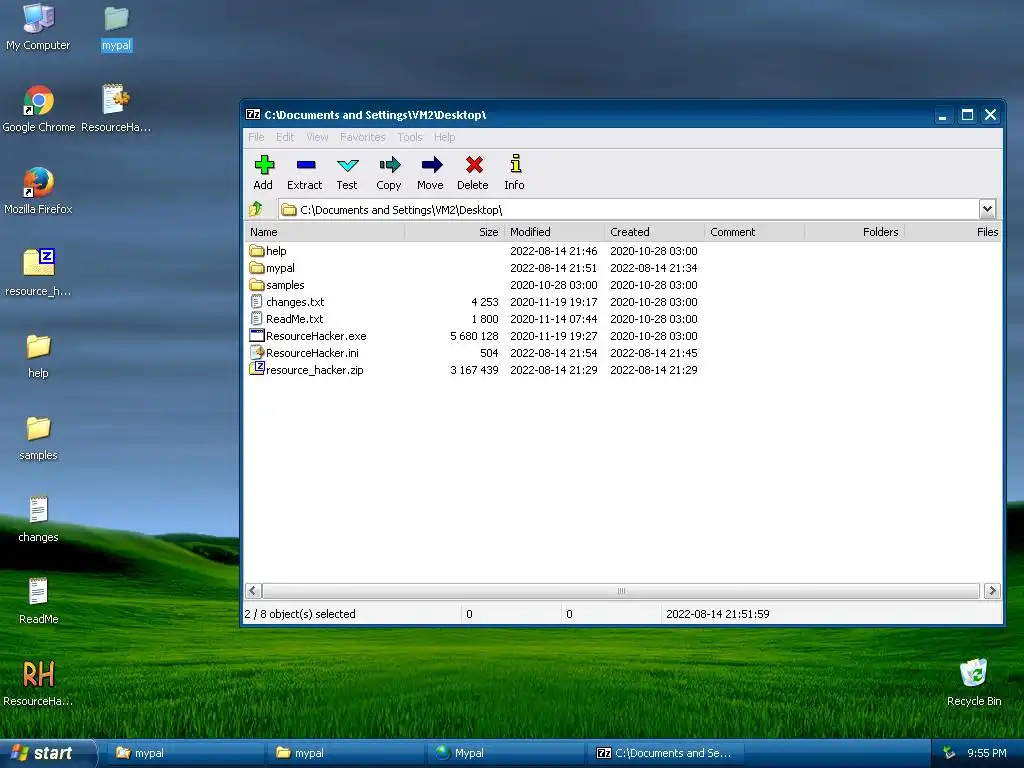Click the size value 5 680 128
1024x768 pixels.
[x=474, y=336]
